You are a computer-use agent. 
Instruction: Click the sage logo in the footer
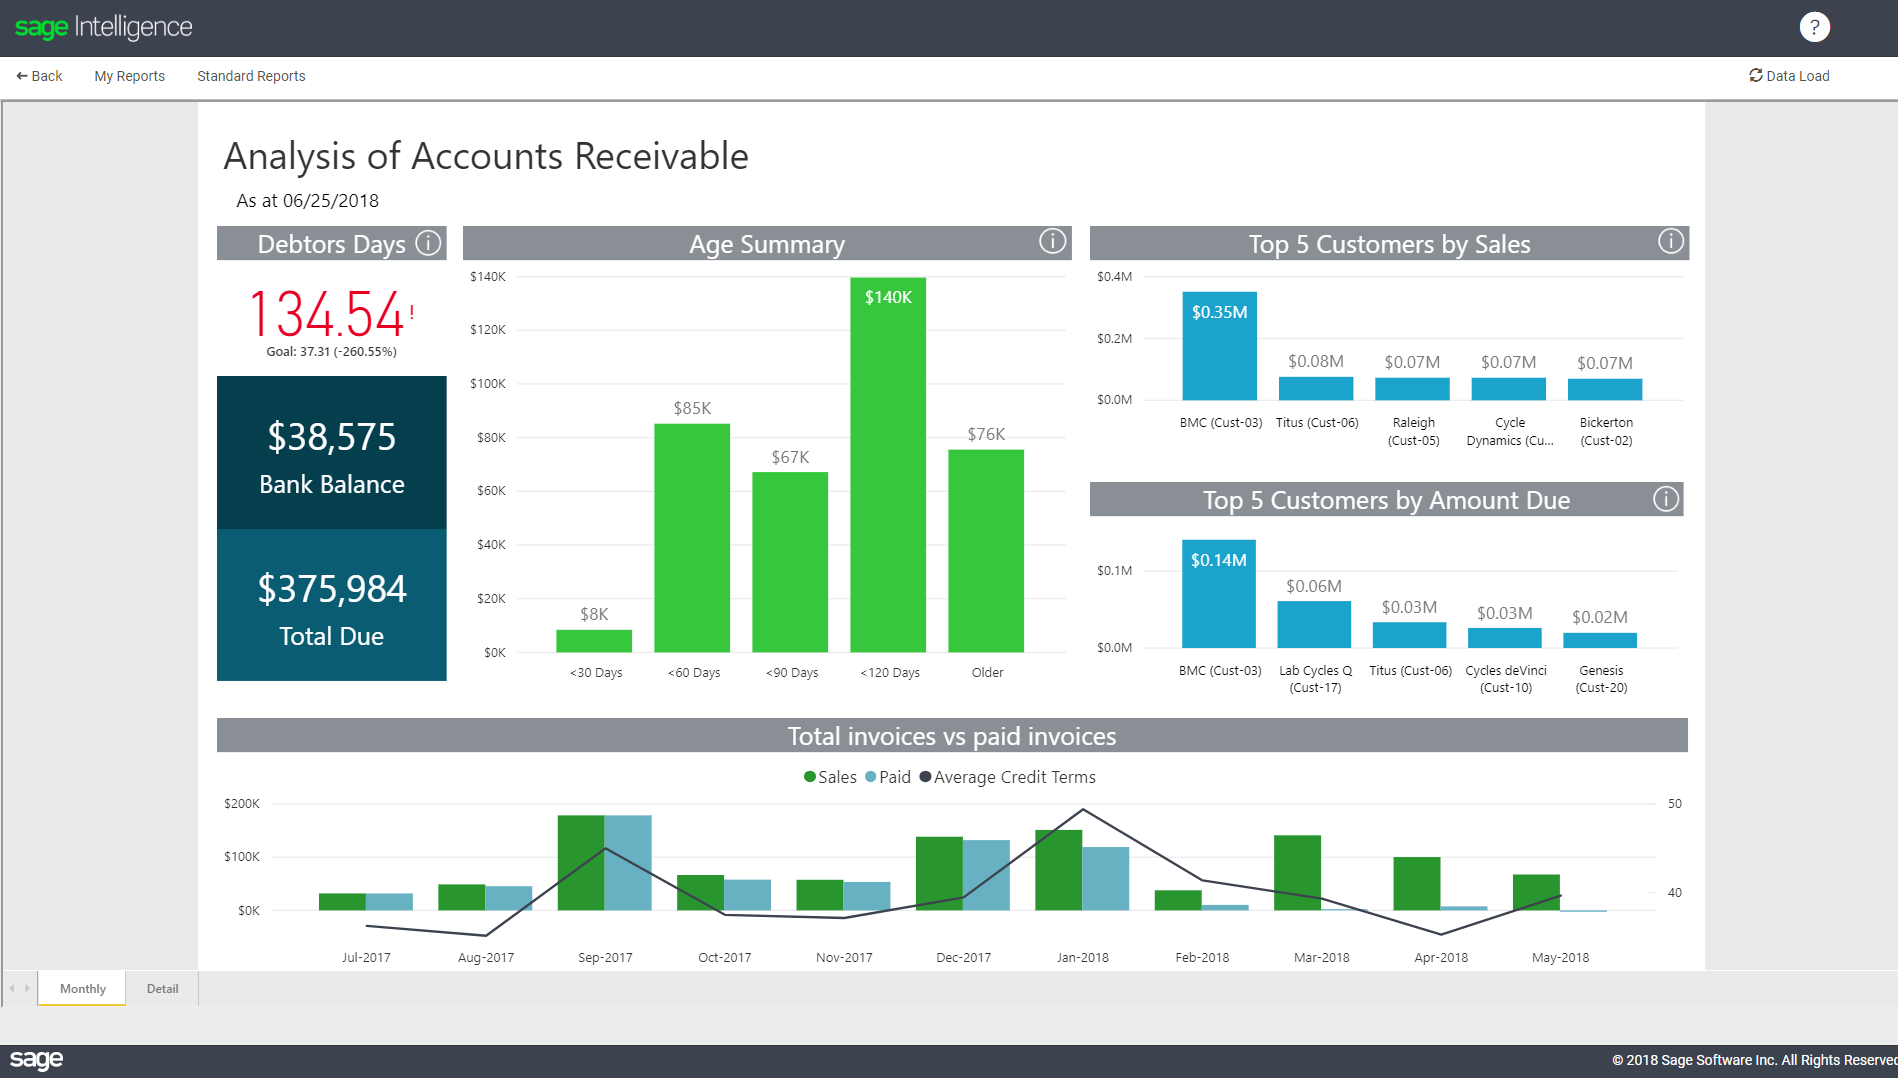point(37,1059)
